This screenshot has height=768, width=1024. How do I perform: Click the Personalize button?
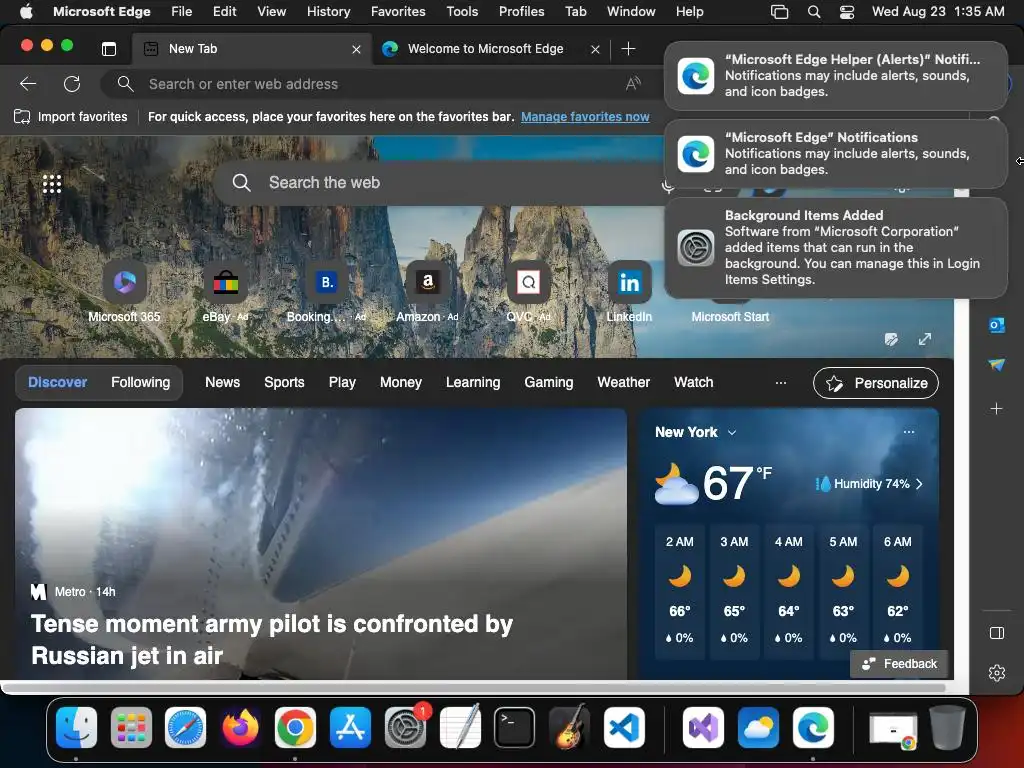point(876,383)
